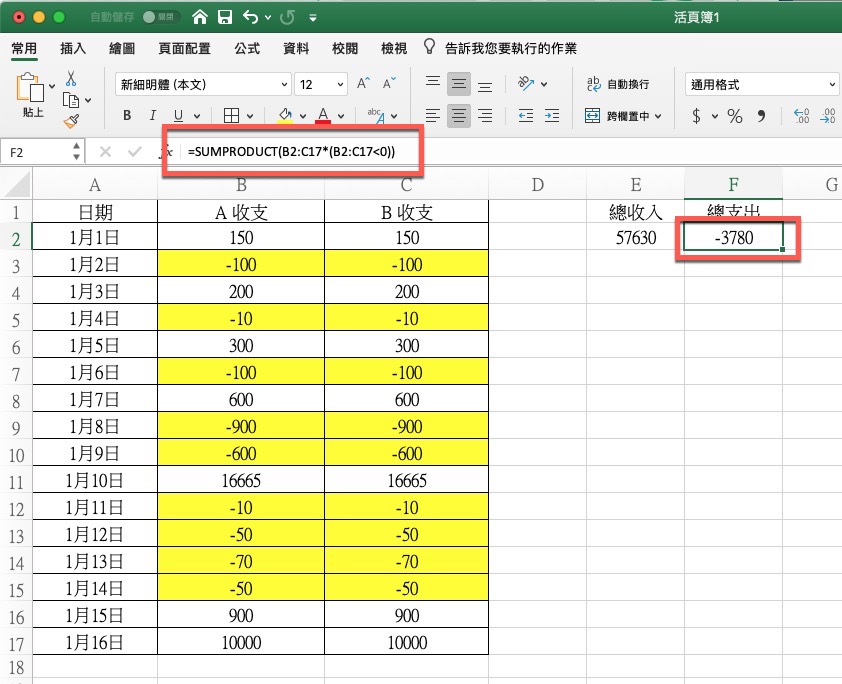
Task: Click the 跨欄置中 merge and center button
Action: click(622, 116)
